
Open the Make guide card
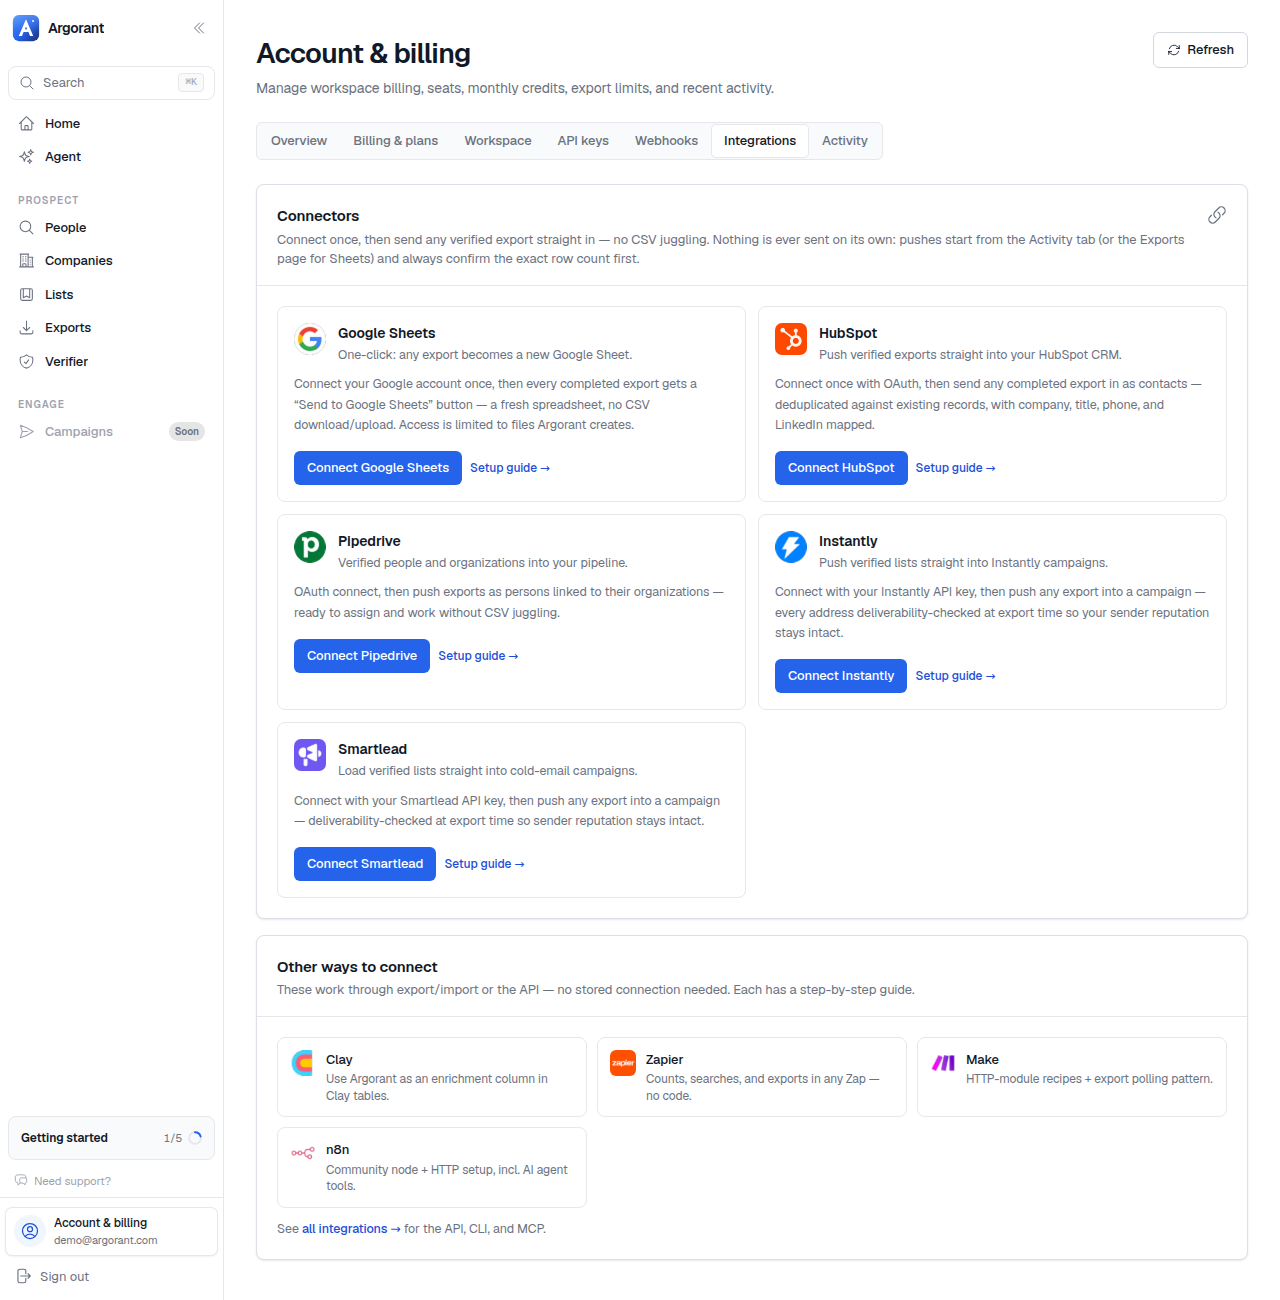click(1072, 1077)
